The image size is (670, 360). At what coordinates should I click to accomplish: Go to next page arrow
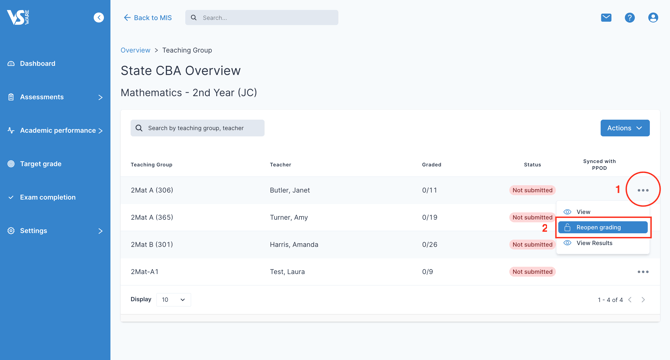643,300
